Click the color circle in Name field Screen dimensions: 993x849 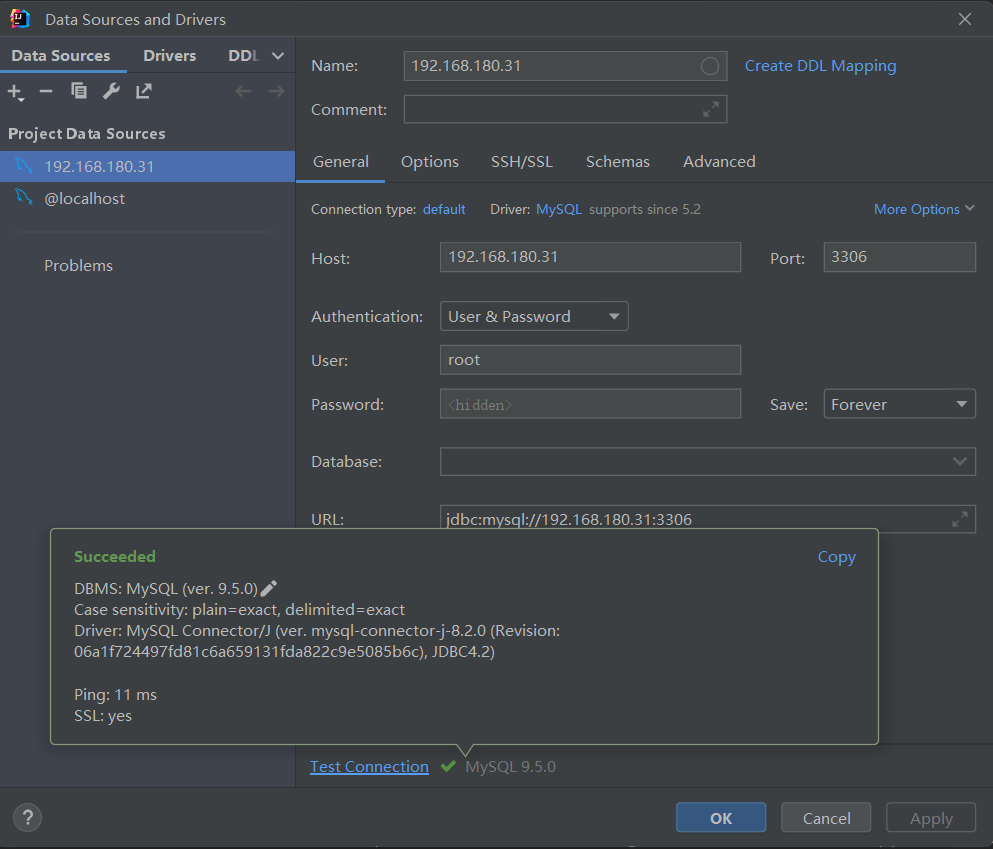tap(709, 66)
